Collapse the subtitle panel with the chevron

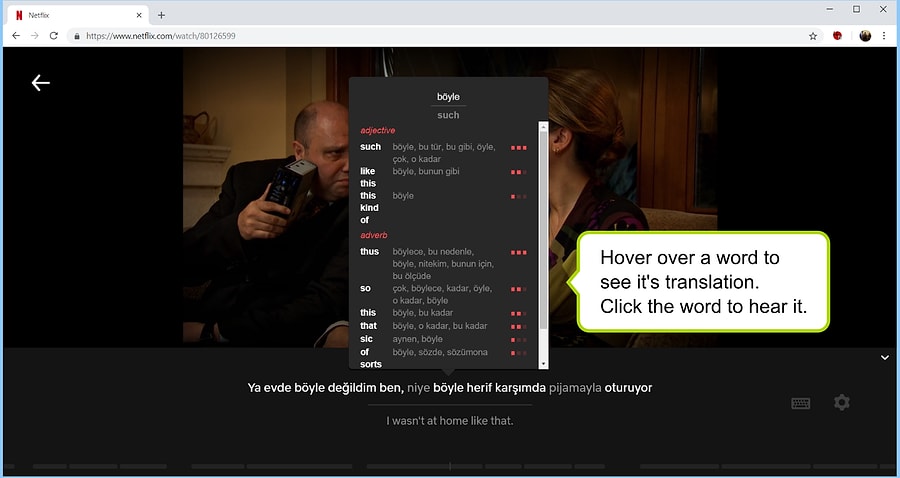884,357
